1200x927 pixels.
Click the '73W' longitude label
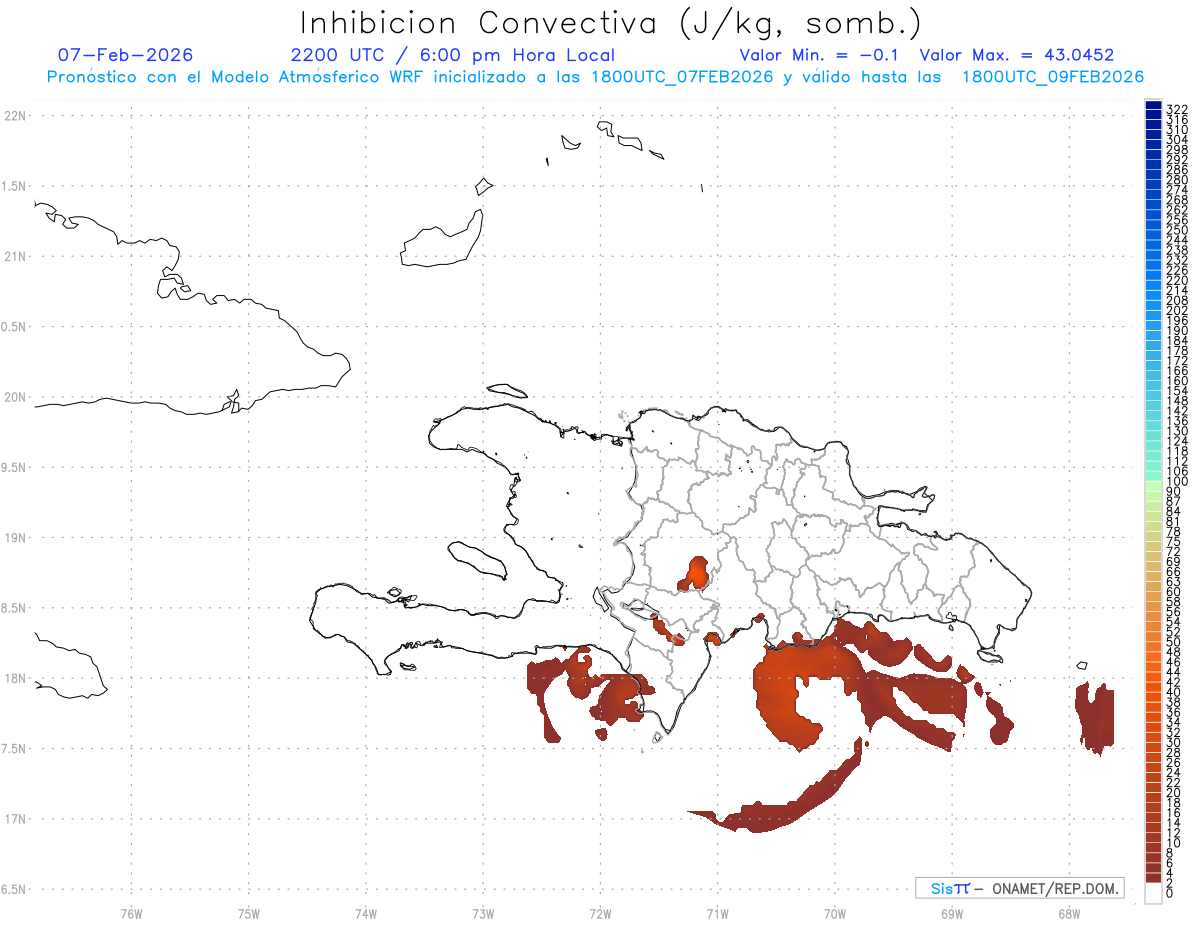coord(483,913)
